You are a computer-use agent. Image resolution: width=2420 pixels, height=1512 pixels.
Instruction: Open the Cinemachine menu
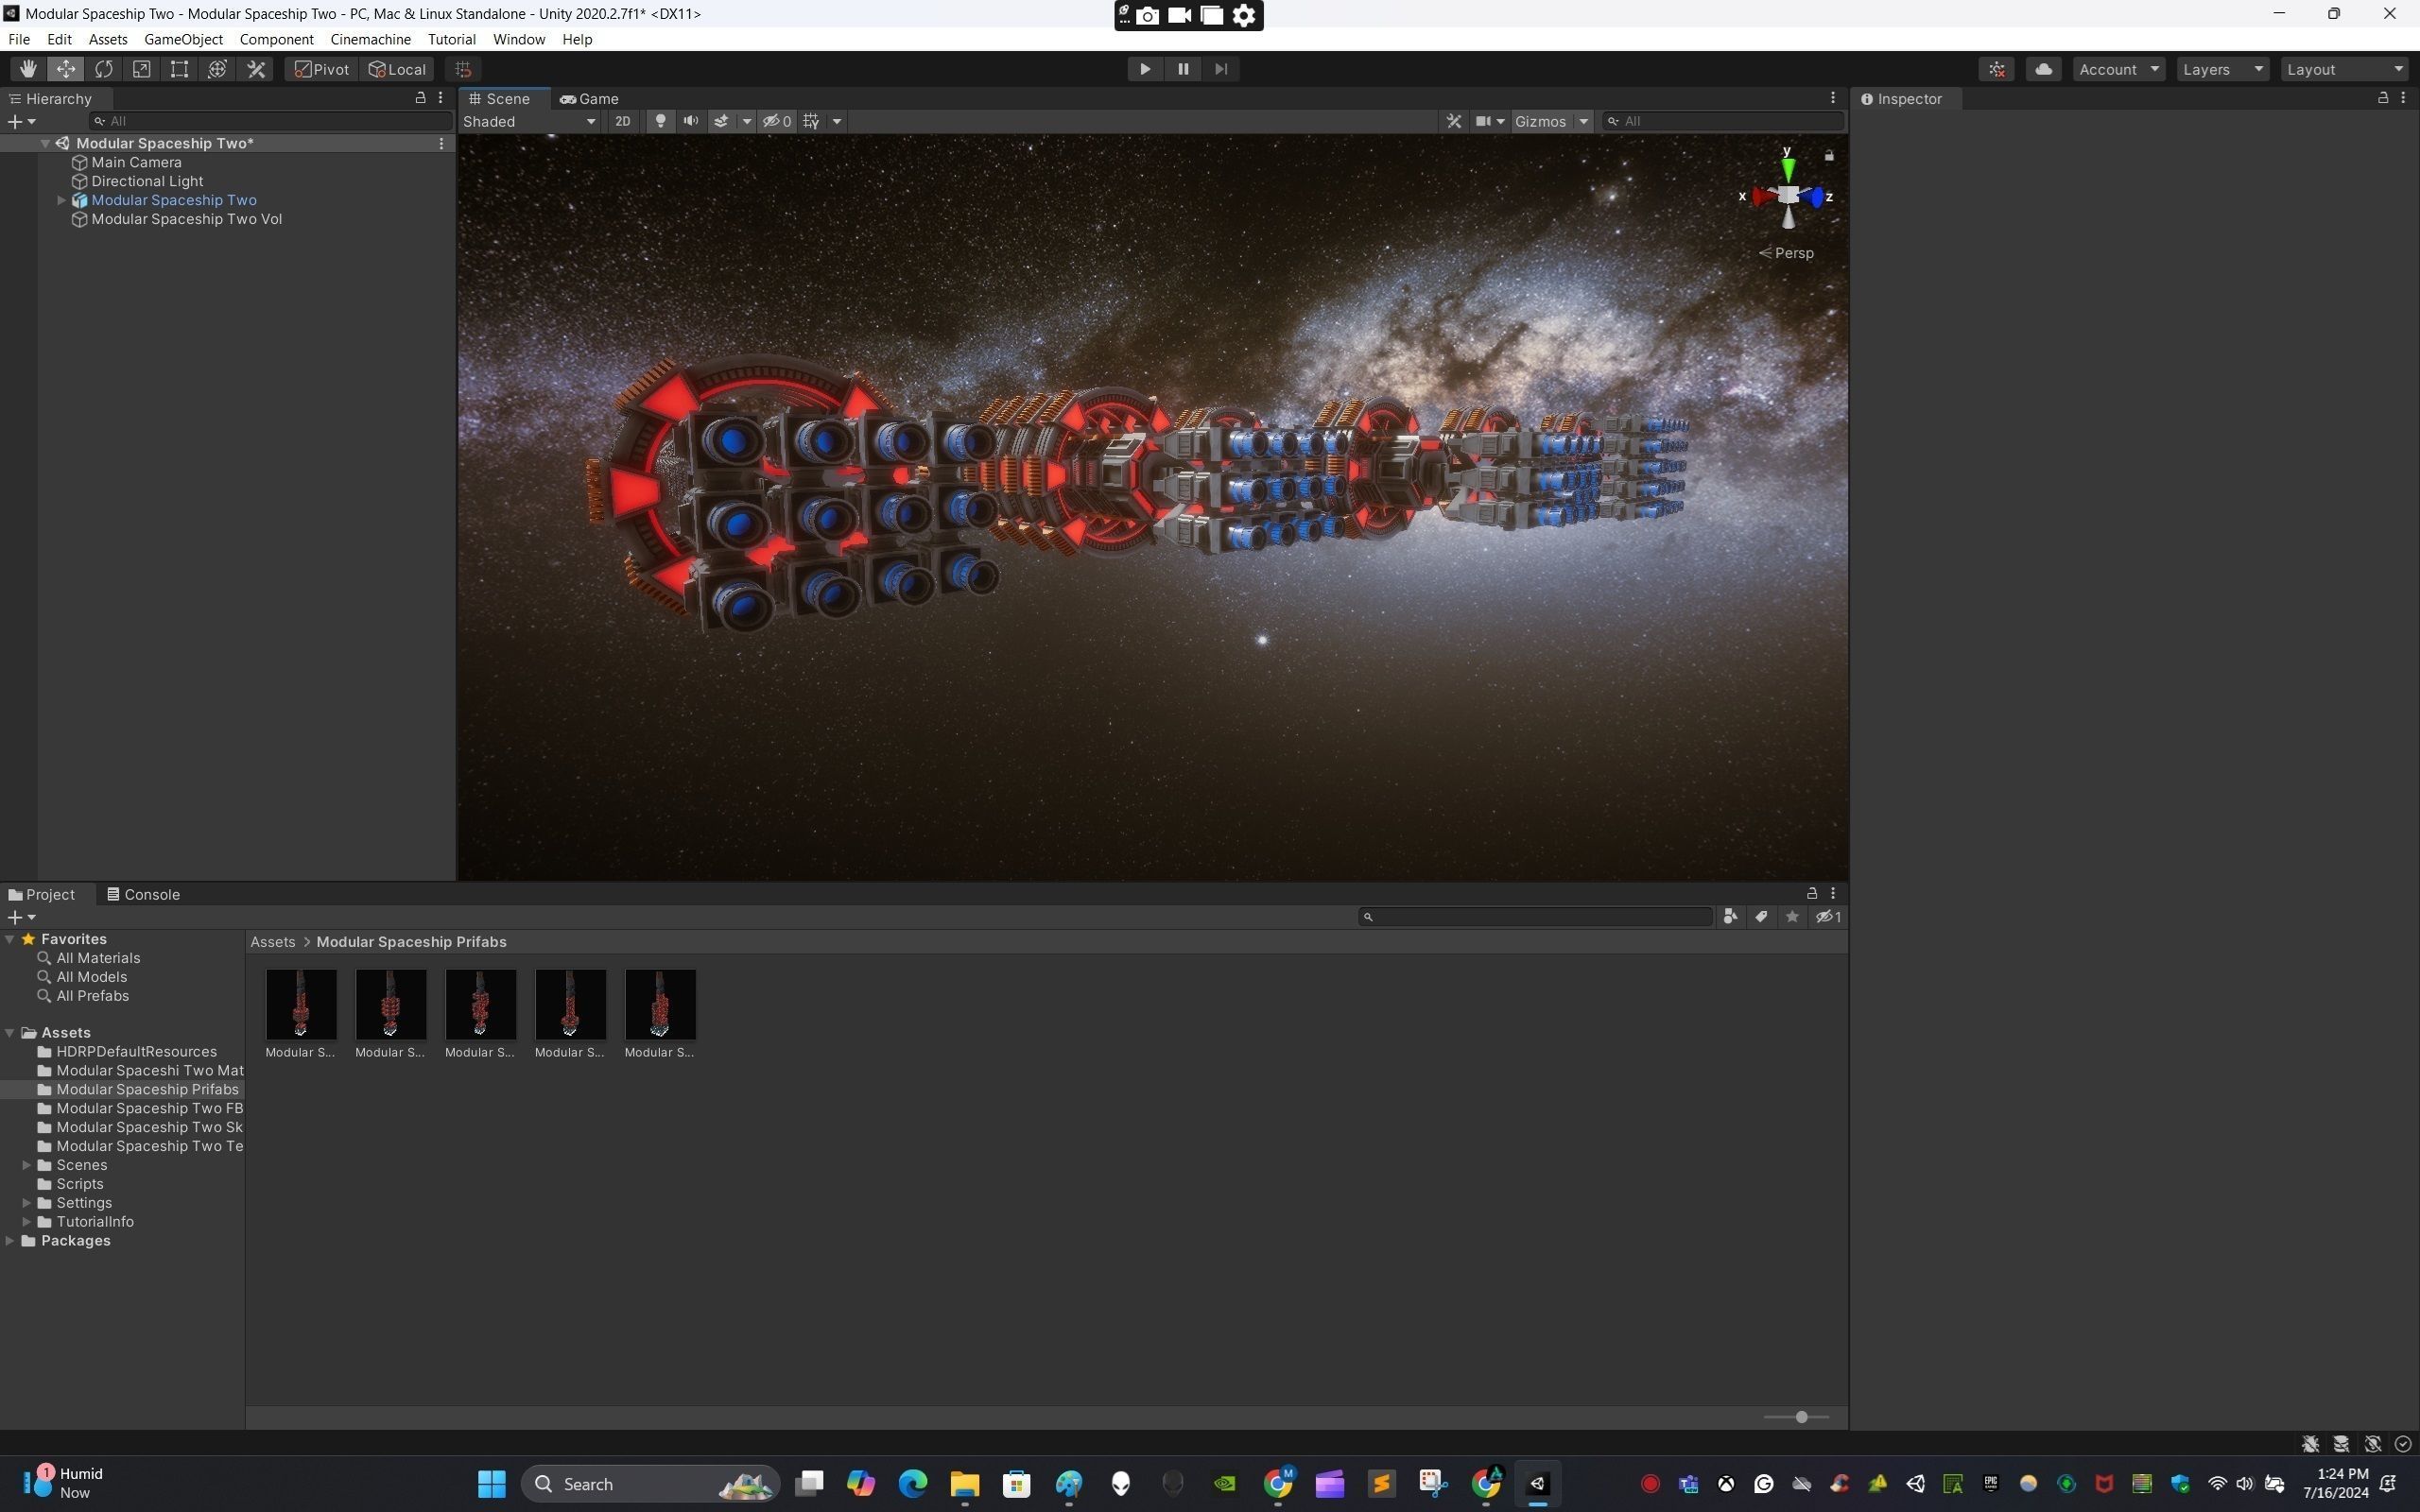pyautogui.click(x=371, y=39)
